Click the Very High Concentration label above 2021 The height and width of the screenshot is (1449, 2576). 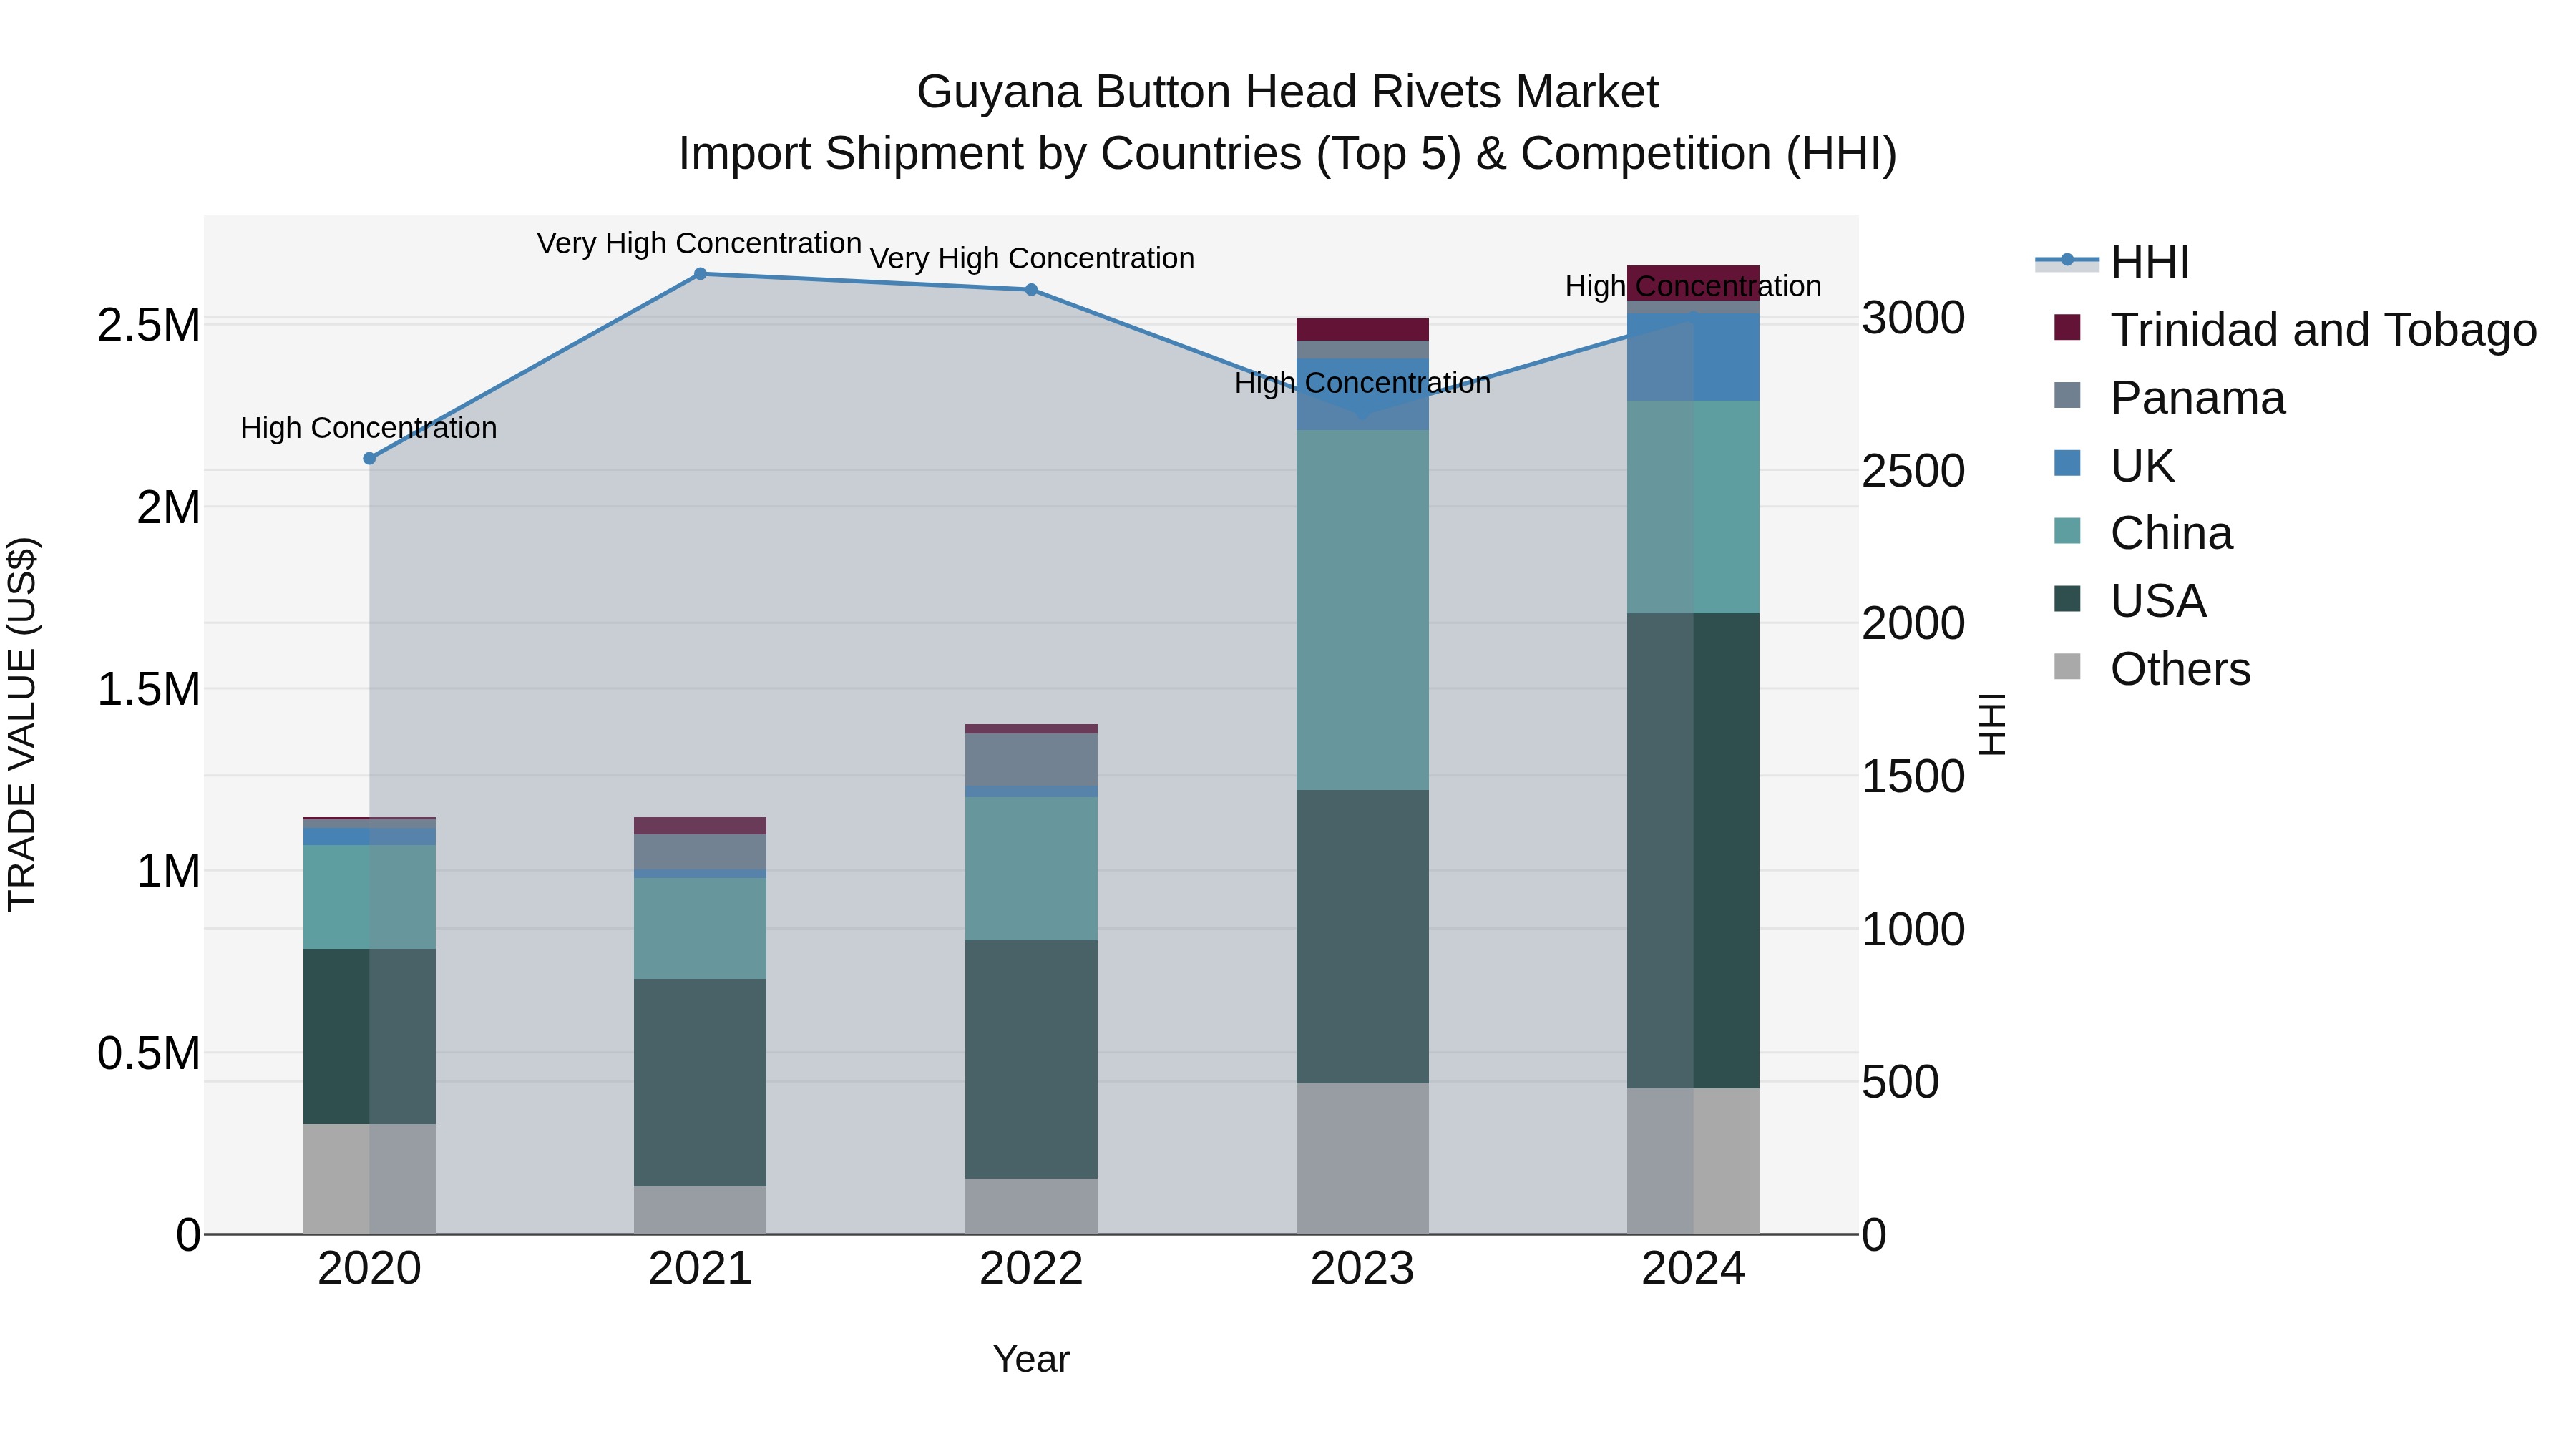pyautogui.click(x=699, y=243)
